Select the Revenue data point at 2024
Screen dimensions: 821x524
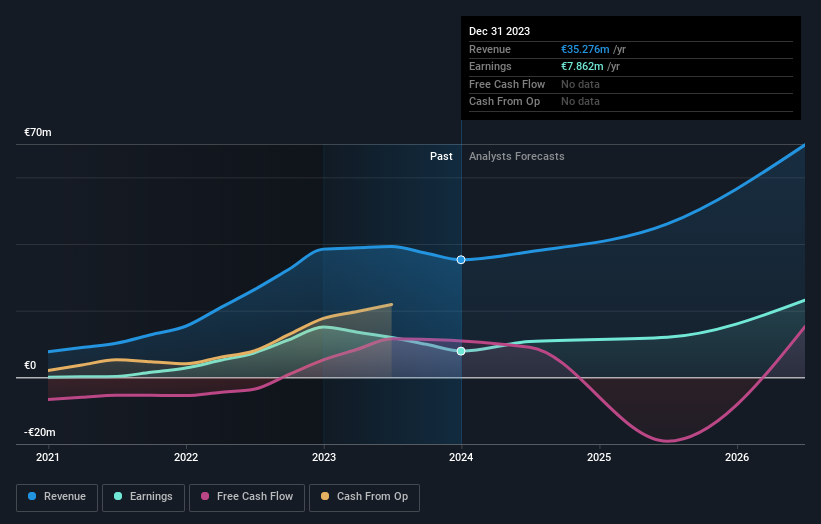[x=461, y=260]
